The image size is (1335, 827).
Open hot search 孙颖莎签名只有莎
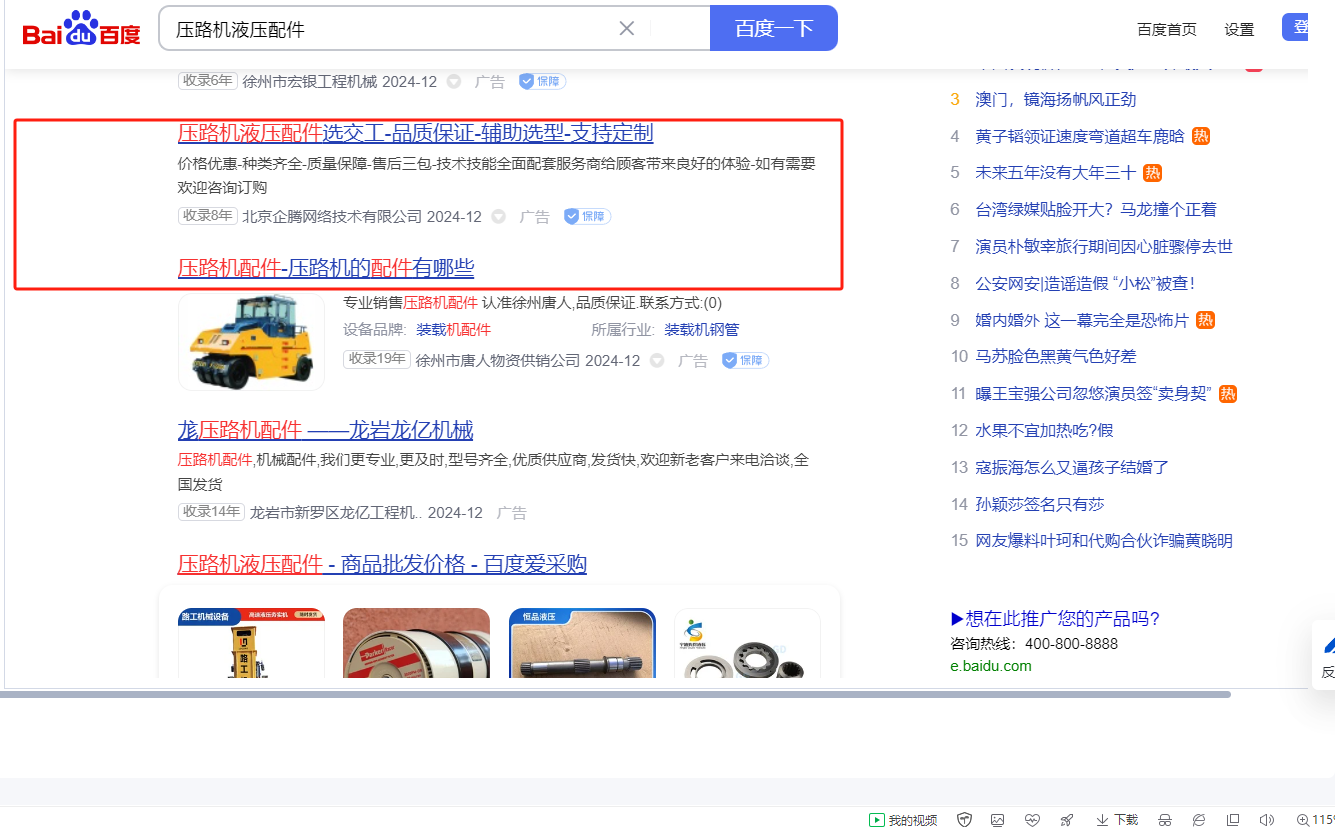[1040, 505]
